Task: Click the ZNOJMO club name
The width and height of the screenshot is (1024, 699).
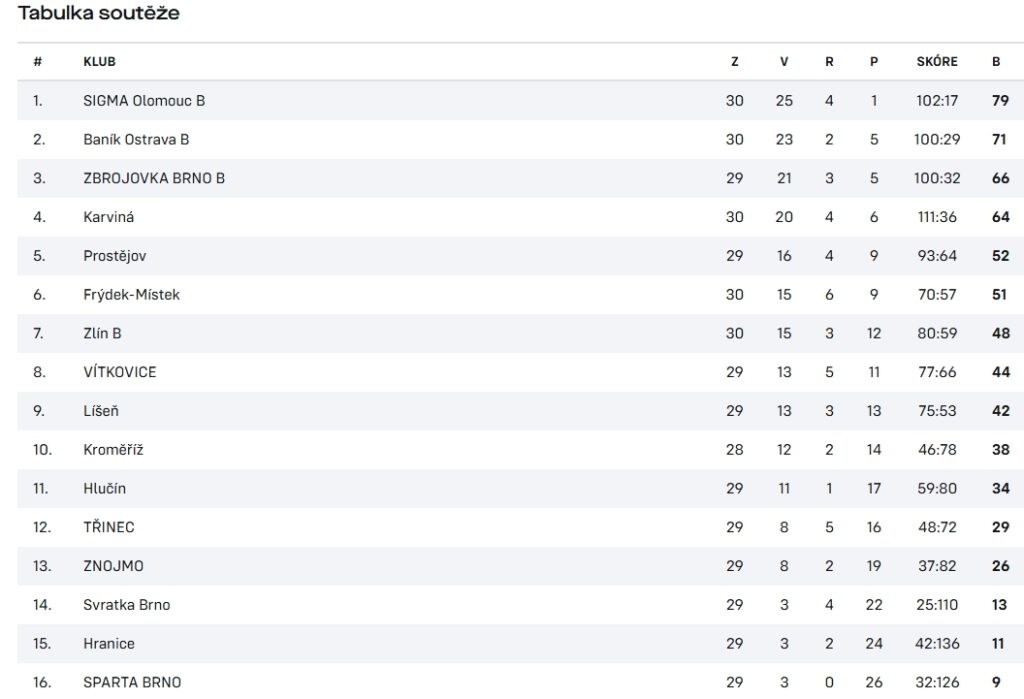Action: pyautogui.click(x=113, y=566)
